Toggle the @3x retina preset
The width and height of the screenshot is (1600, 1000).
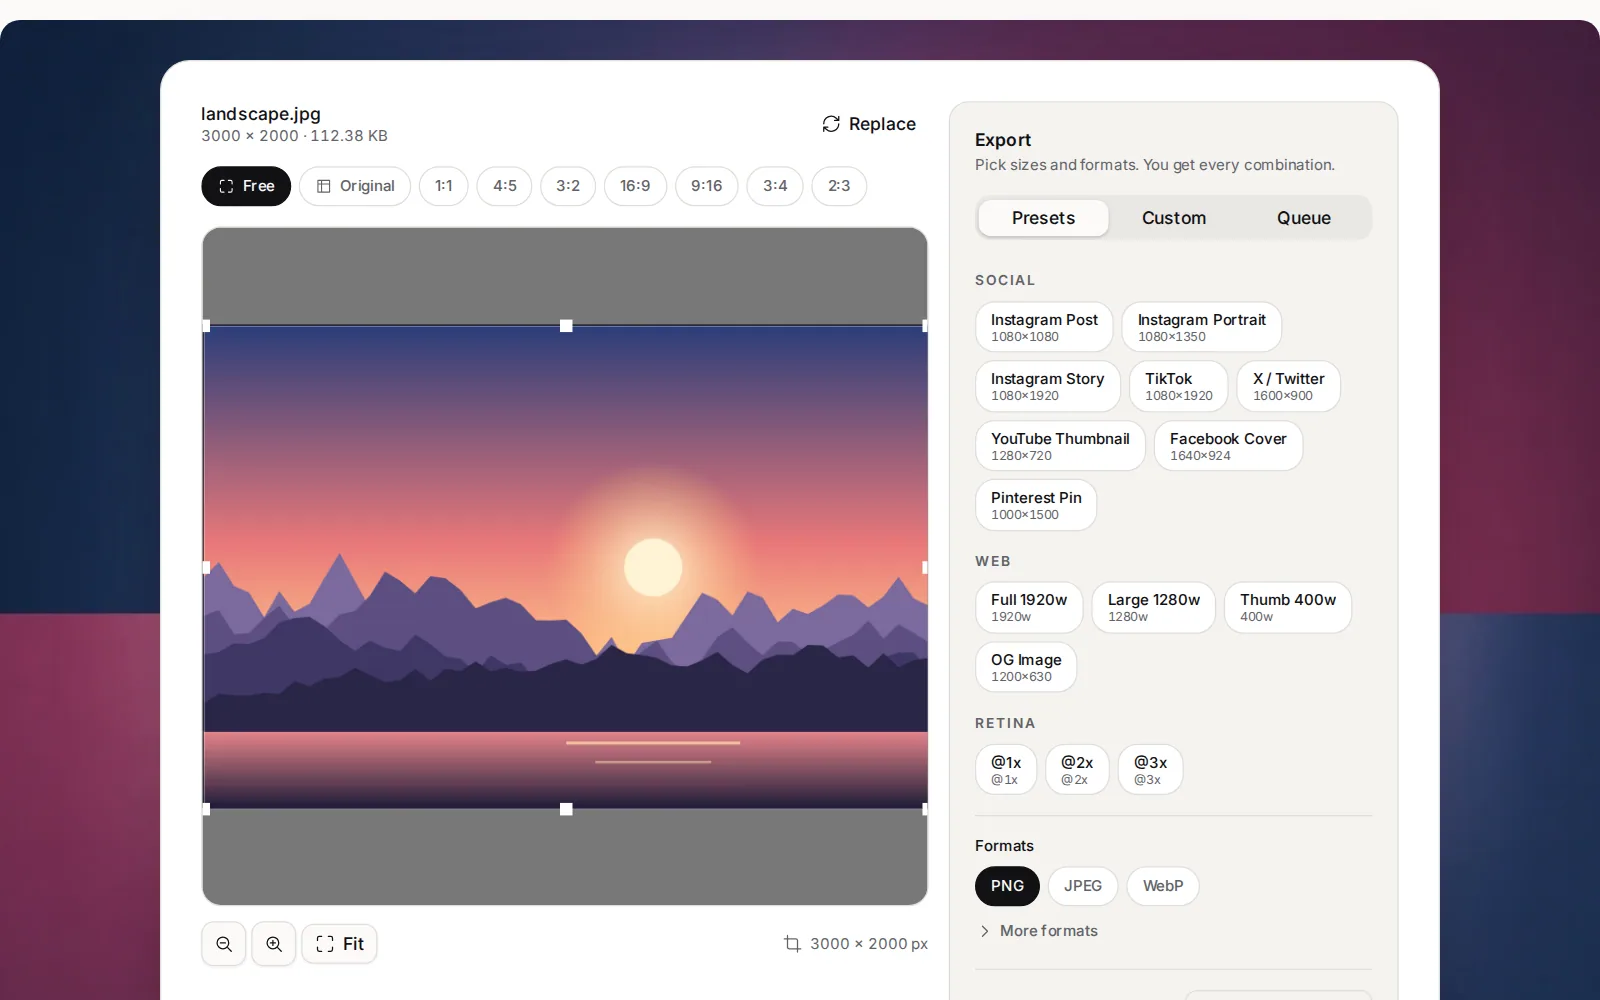(1150, 770)
